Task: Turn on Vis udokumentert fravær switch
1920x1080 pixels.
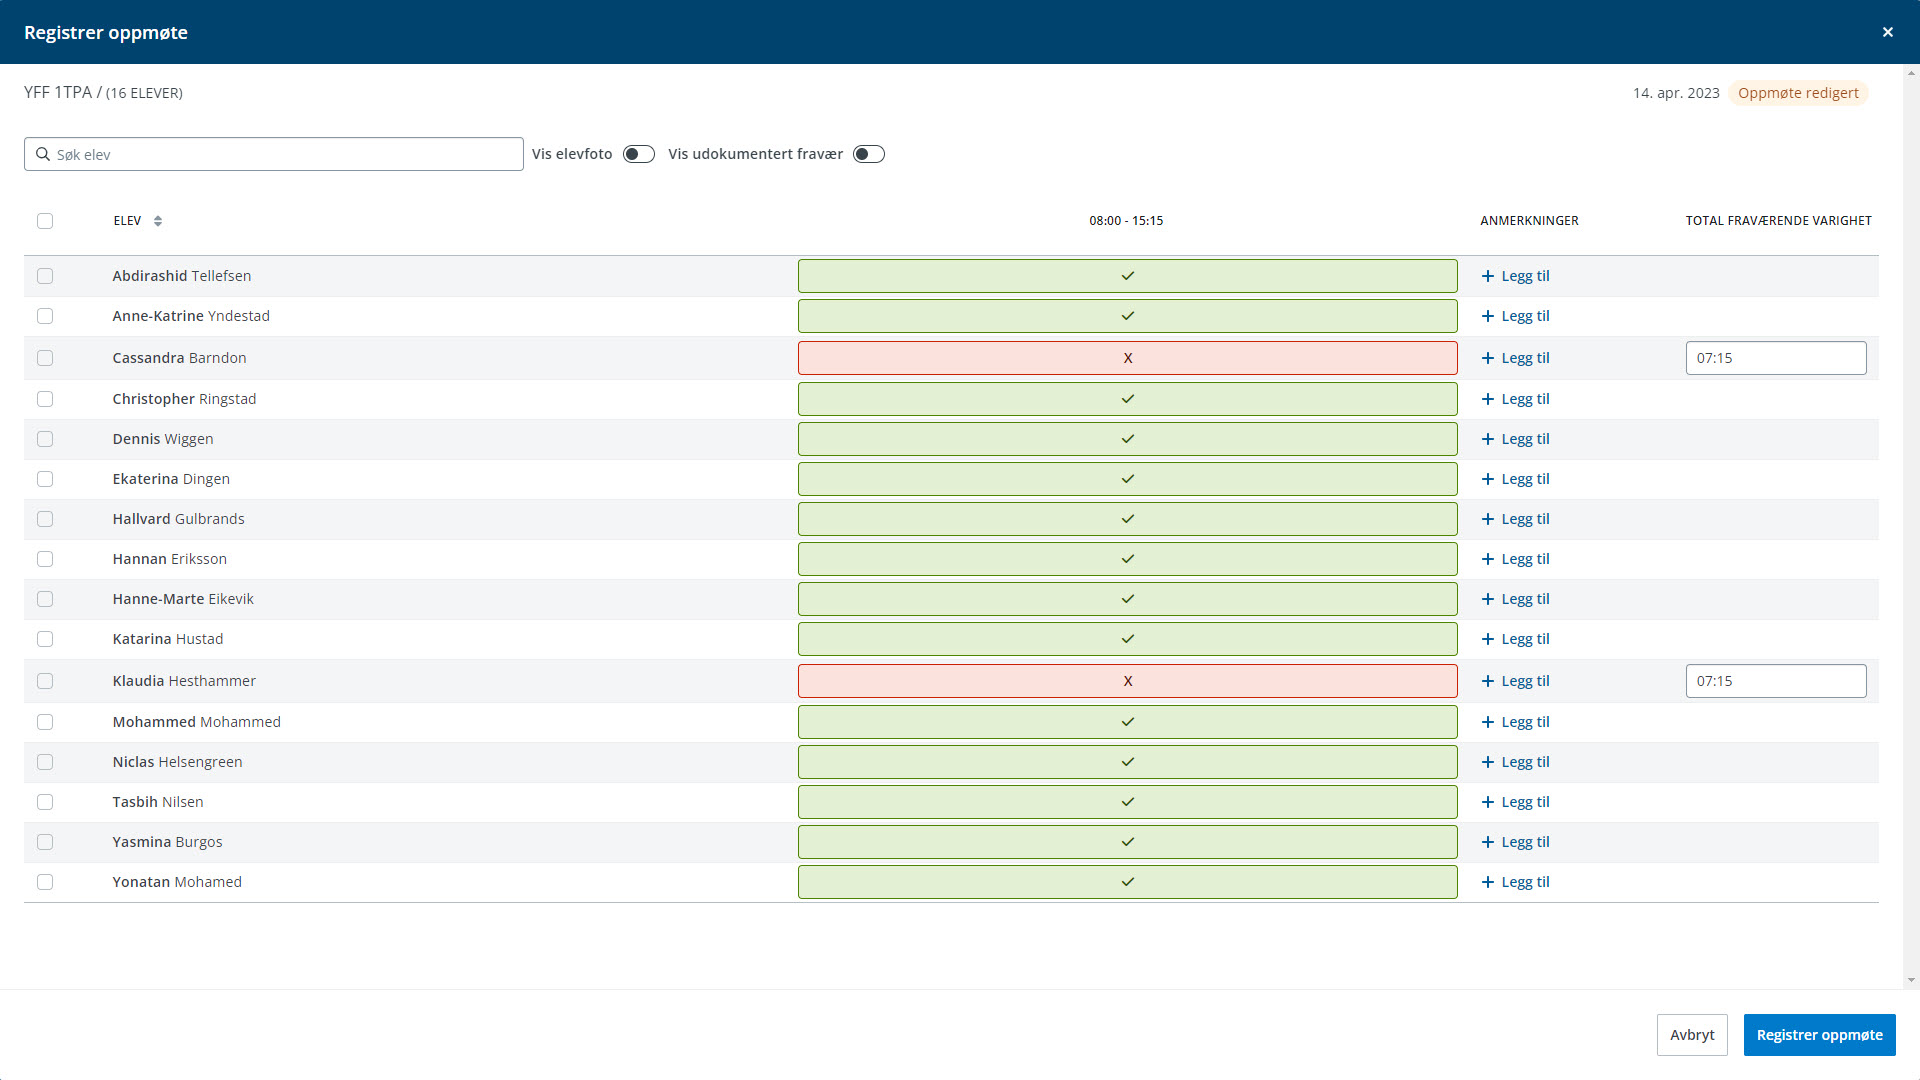Action: pyautogui.click(x=868, y=154)
